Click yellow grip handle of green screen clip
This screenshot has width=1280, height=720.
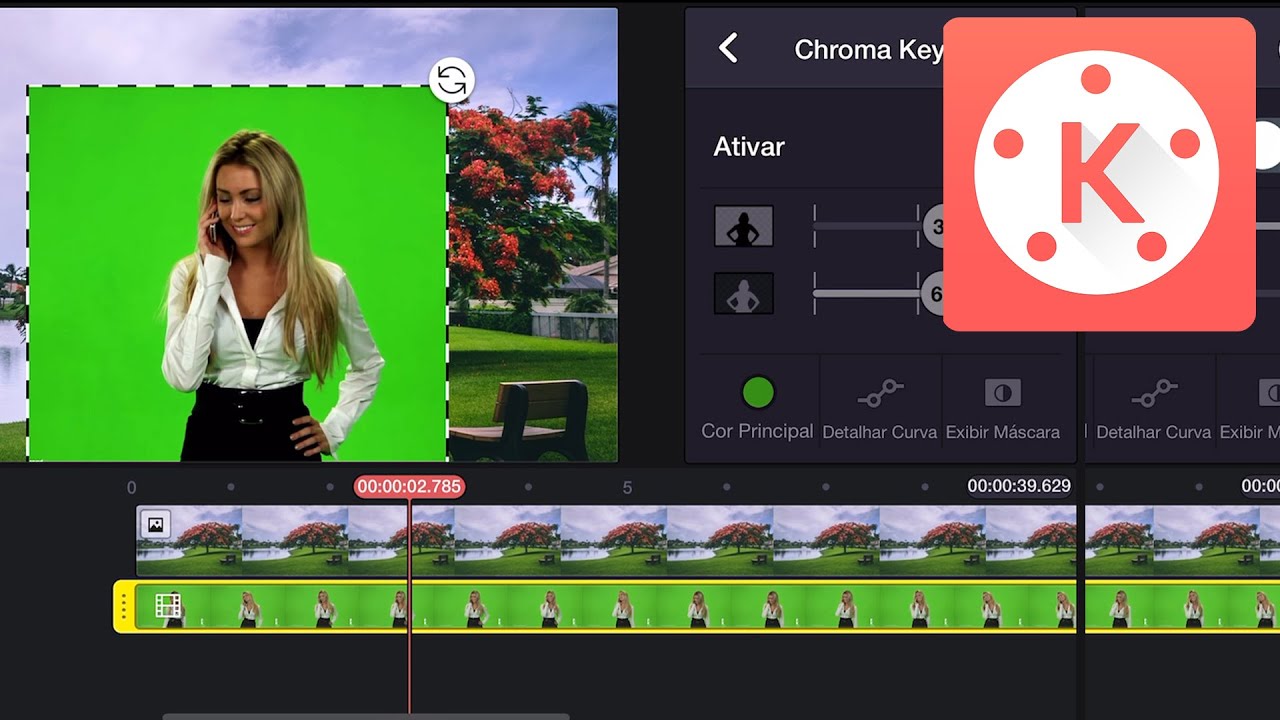(124, 606)
